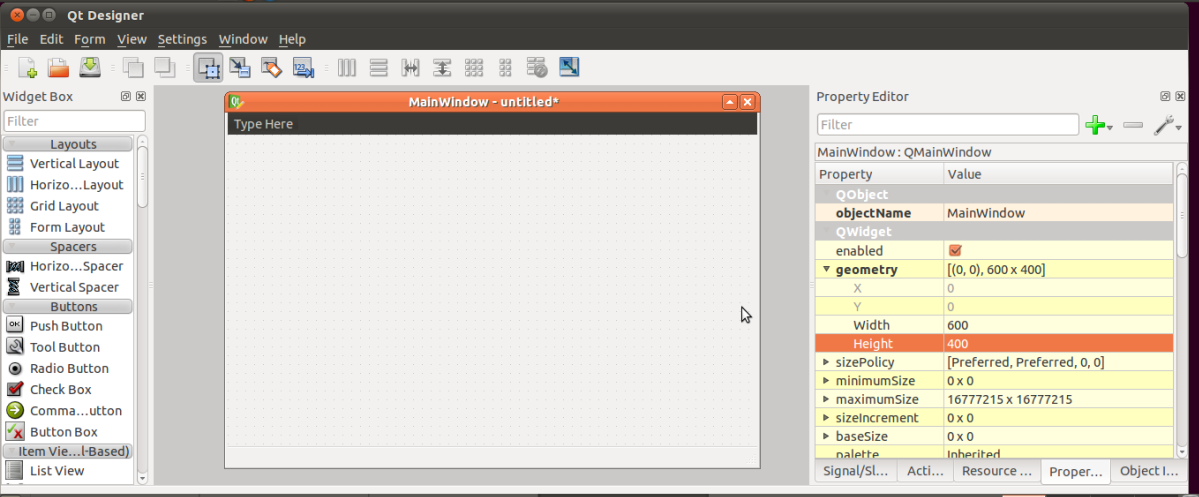The height and width of the screenshot is (497, 1199).
Task: Switch to the Object Inspector tab
Action: coord(1149,471)
